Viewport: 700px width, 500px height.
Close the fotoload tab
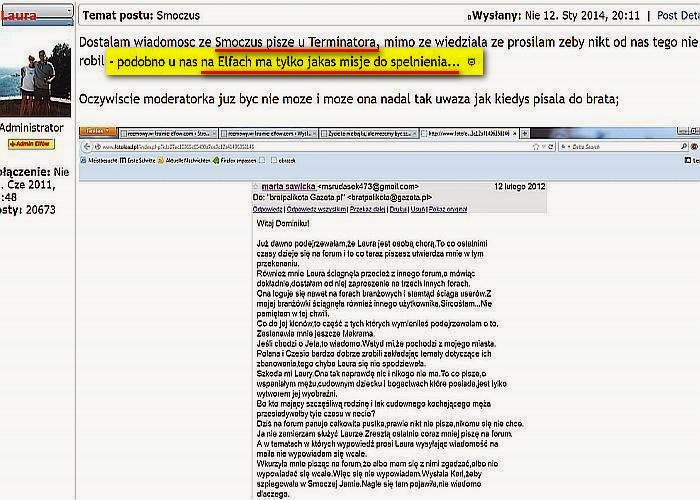pos(515,133)
